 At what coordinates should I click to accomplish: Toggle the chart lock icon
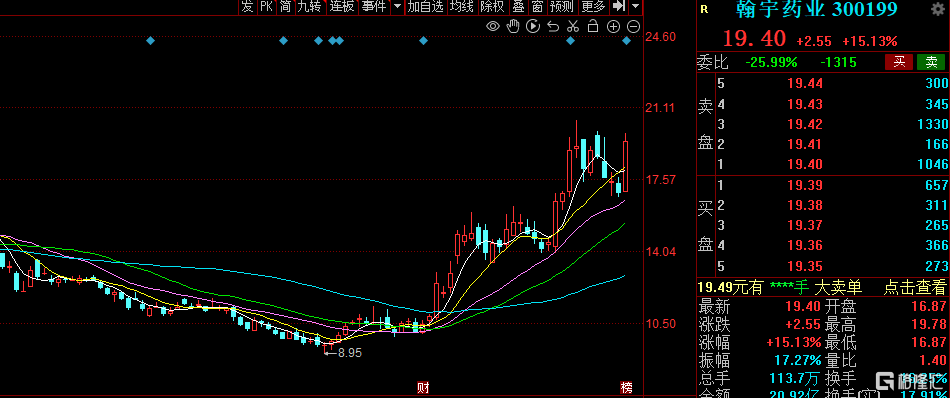point(593,26)
